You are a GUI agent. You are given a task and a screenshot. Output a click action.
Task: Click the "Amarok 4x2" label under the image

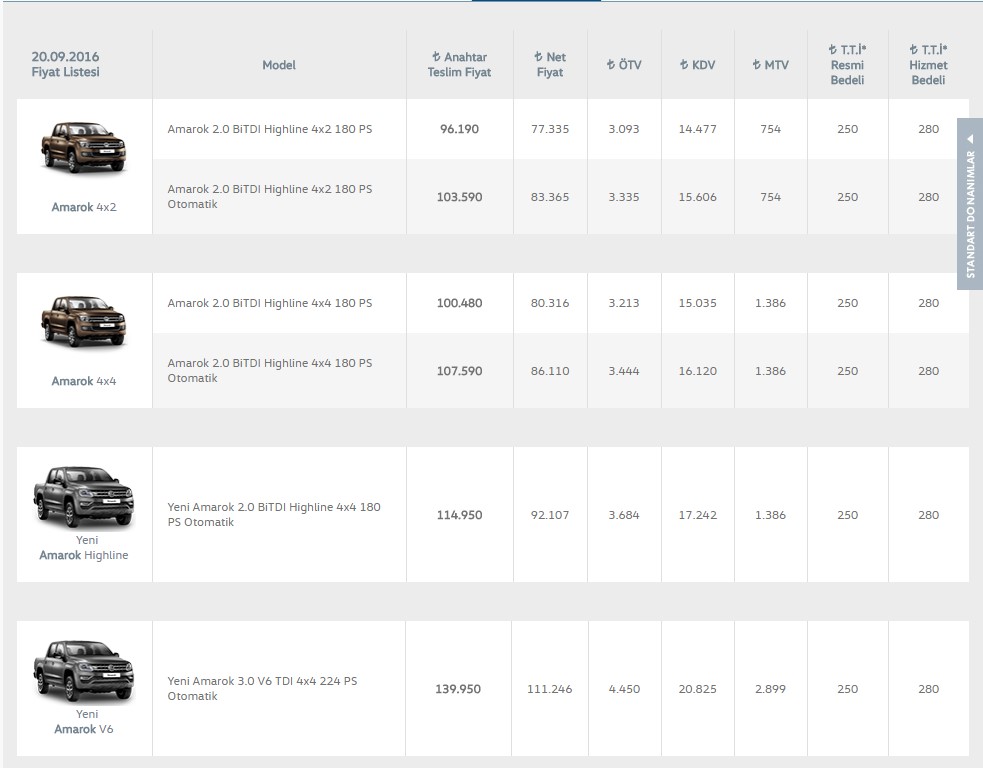84,208
